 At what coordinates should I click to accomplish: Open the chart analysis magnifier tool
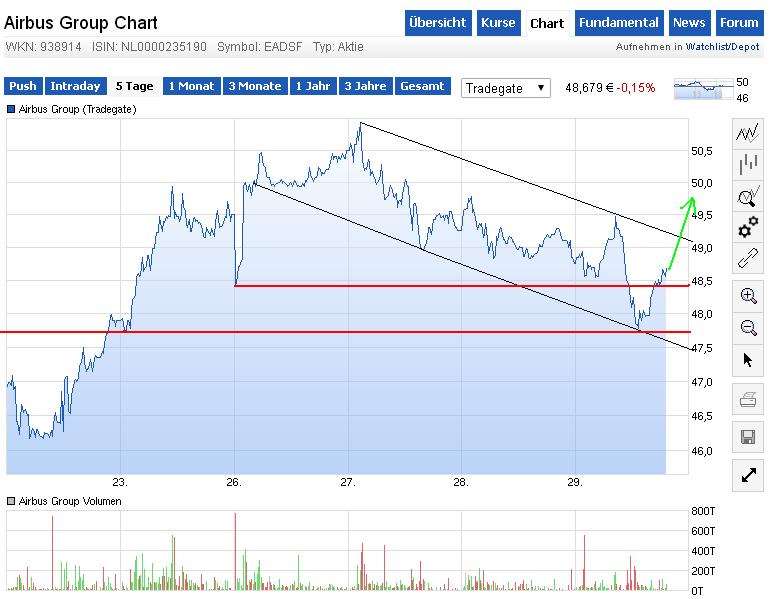click(x=747, y=196)
